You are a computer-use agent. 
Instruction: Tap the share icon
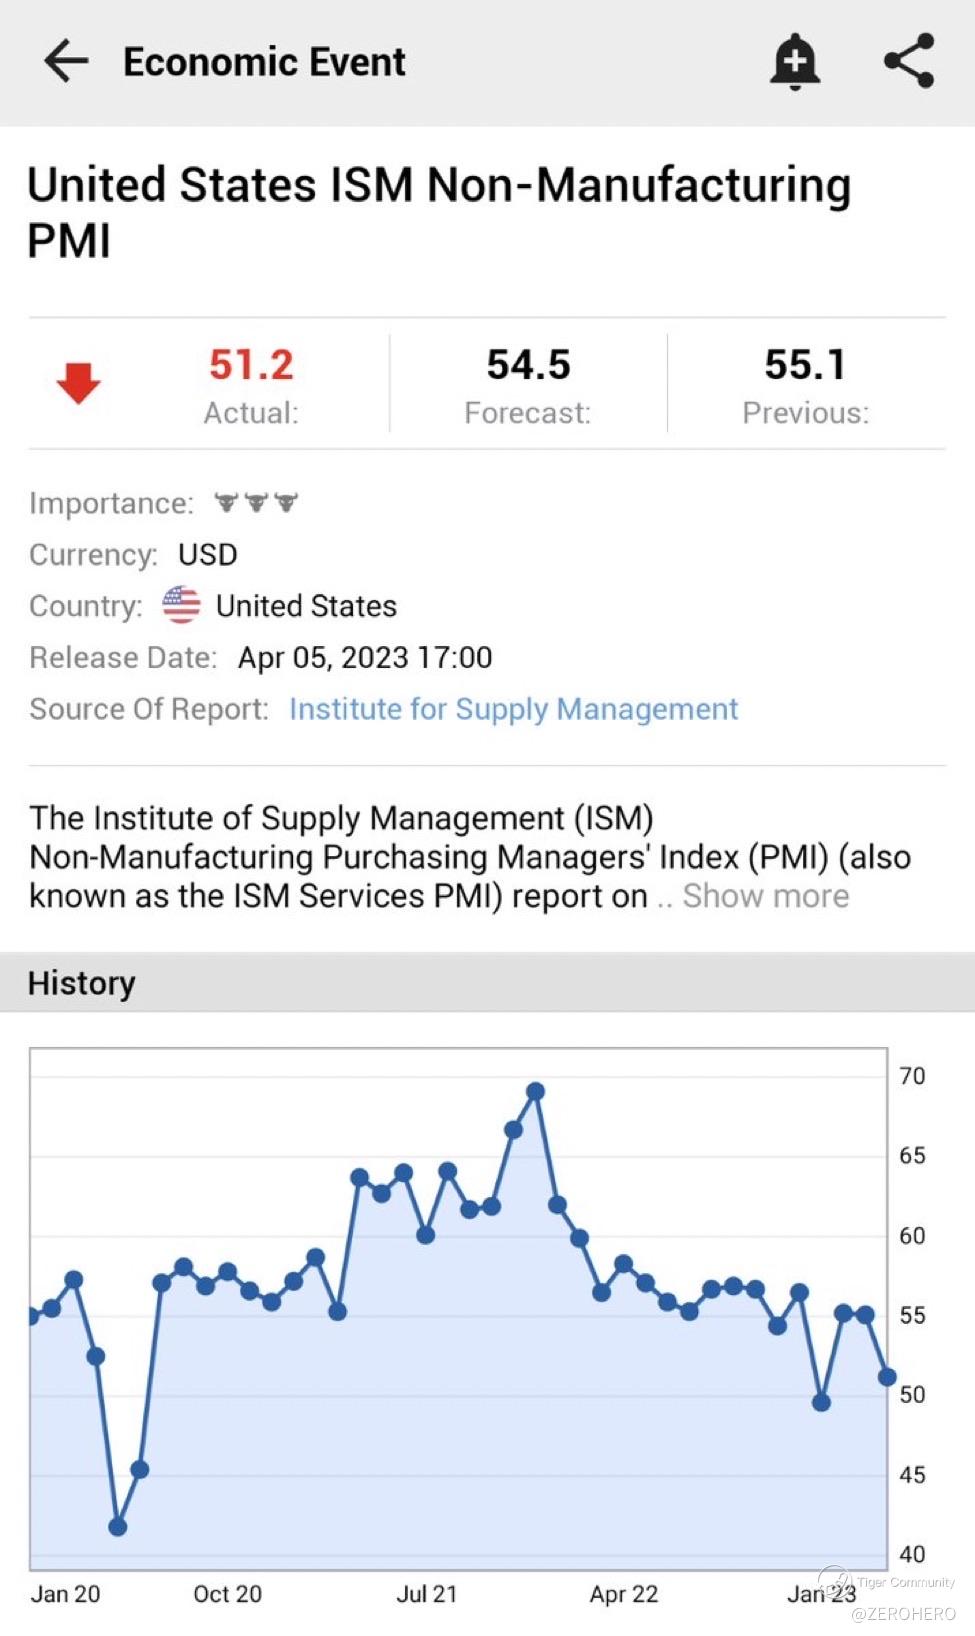pyautogui.click(x=909, y=61)
